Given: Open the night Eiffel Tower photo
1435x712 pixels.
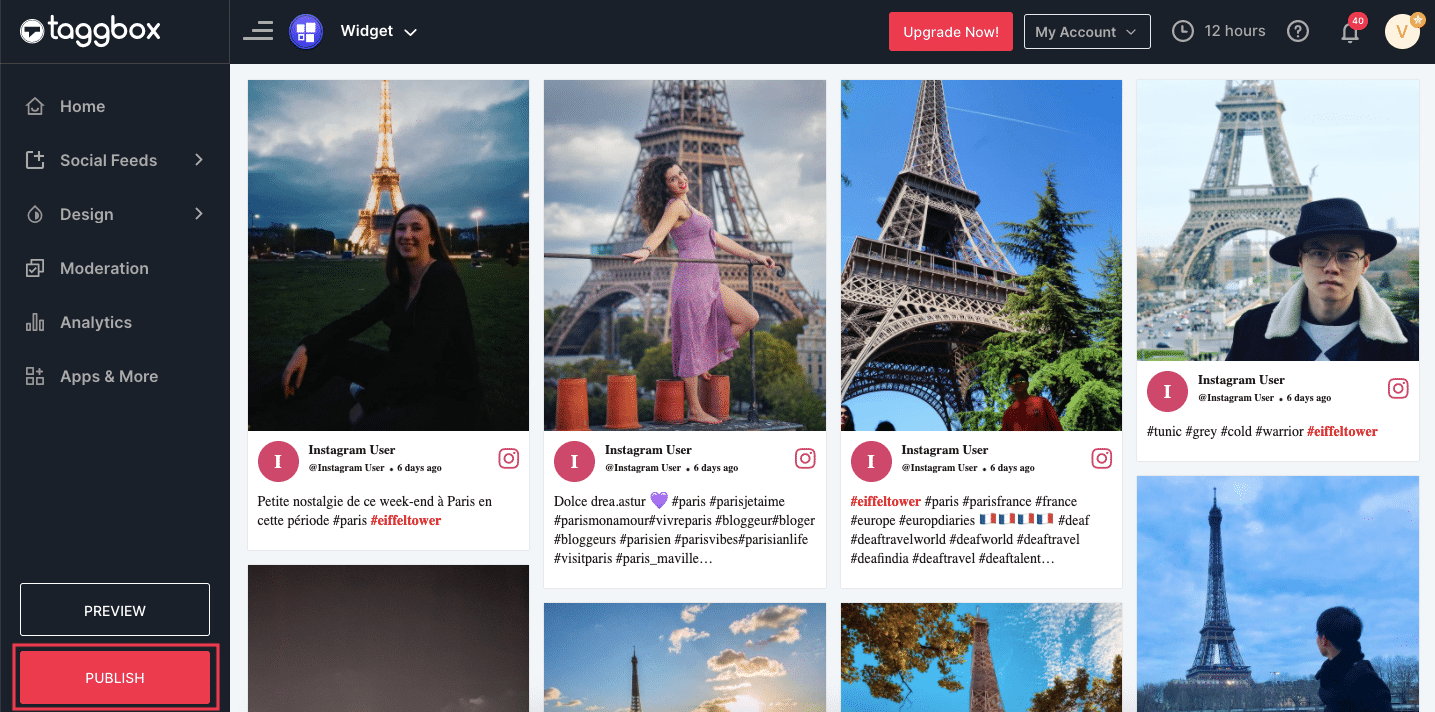Looking at the screenshot, I should [388, 255].
